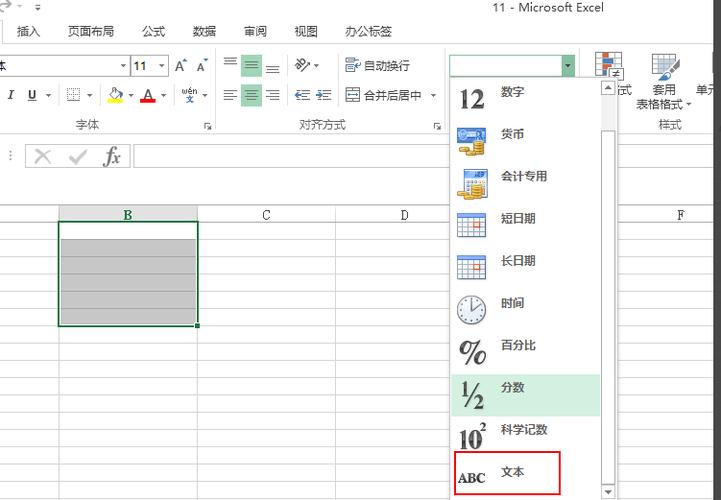
Task: Pick the 会计专用 accounting format
Action: point(526,184)
